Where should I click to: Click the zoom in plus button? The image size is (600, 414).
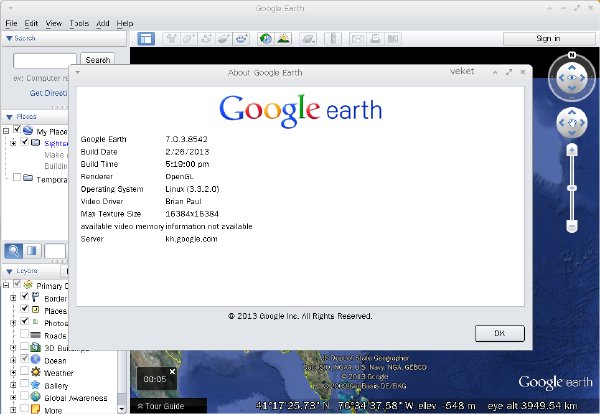pyautogui.click(x=572, y=150)
